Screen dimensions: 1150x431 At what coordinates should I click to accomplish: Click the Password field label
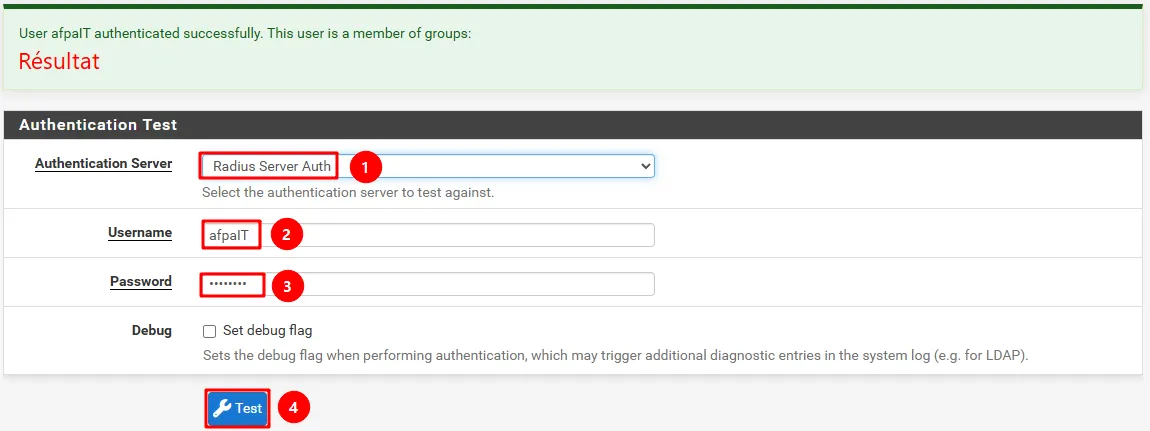[141, 281]
